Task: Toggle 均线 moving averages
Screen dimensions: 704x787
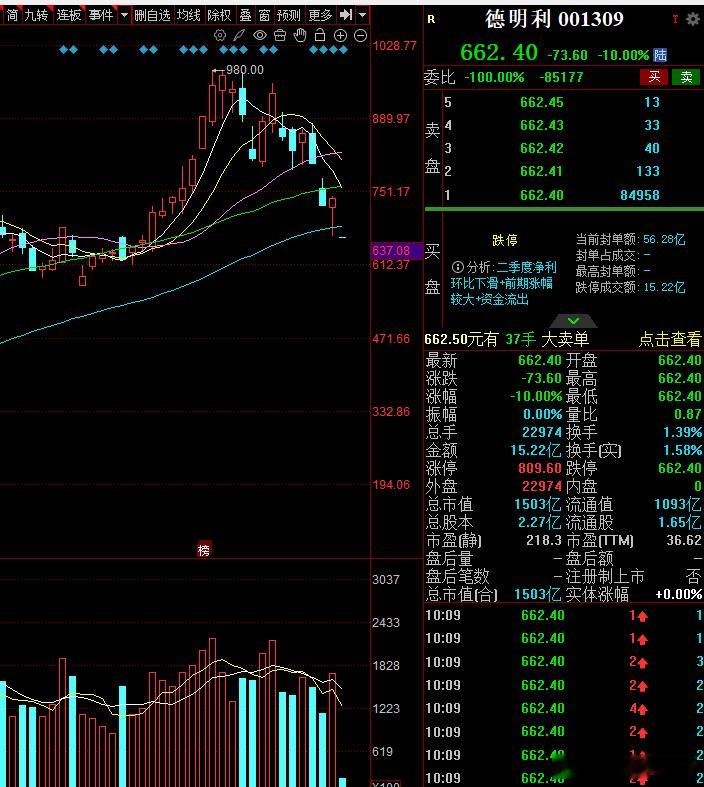Action: [x=189, y=16]
